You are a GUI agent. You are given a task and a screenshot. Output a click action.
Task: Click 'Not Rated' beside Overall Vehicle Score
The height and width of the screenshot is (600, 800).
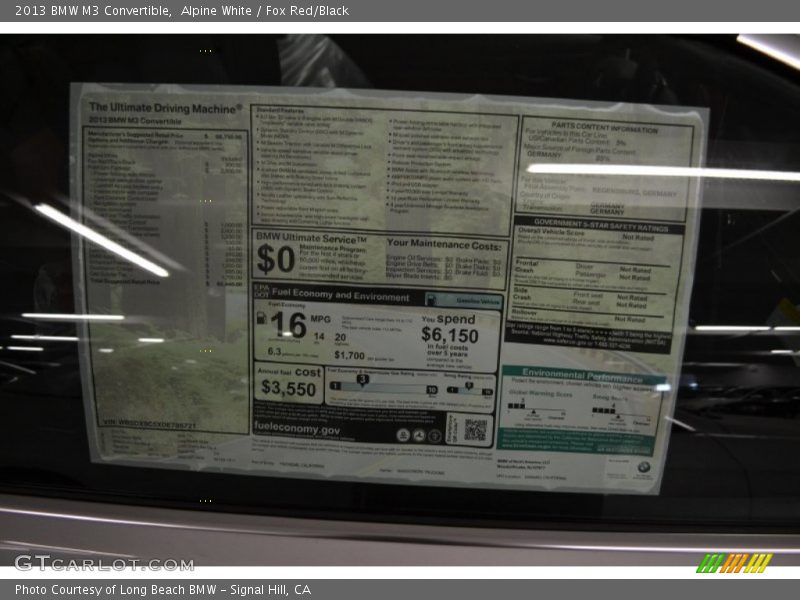pos(638,237)
